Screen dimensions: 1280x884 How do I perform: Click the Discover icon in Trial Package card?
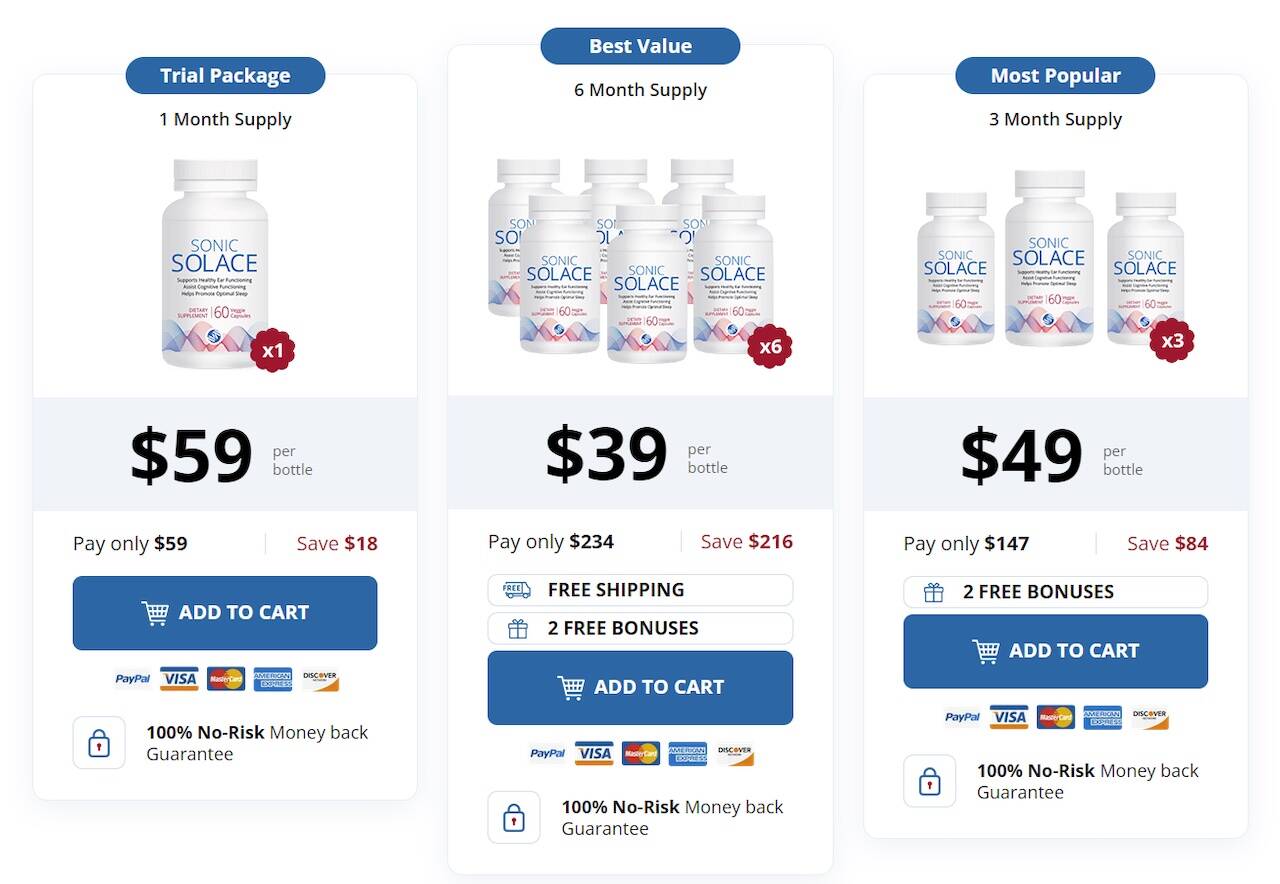[x=320, y=679]
